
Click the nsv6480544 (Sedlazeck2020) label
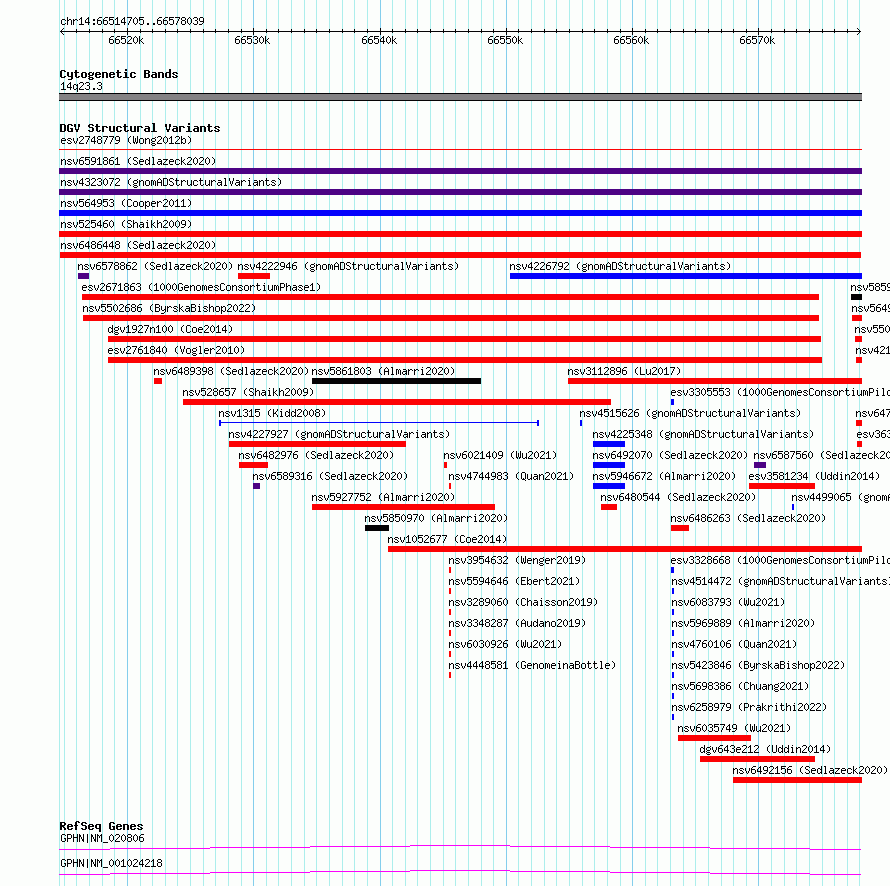coord(678,497)
